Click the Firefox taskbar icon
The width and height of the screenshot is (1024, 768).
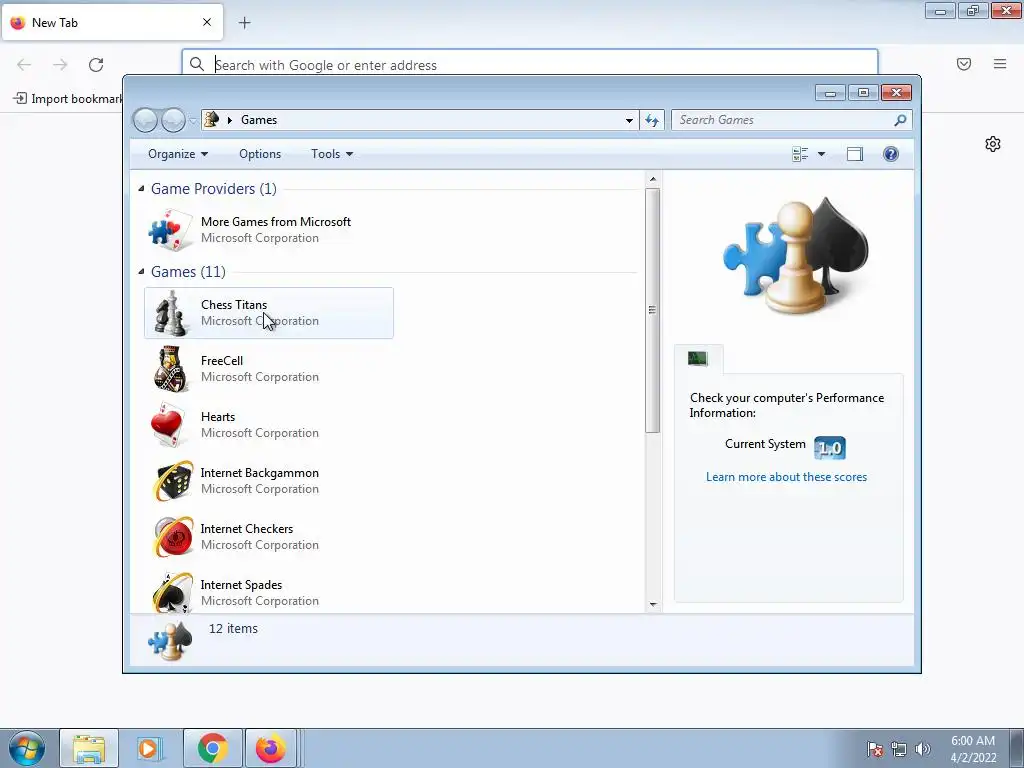pos(270,748)
